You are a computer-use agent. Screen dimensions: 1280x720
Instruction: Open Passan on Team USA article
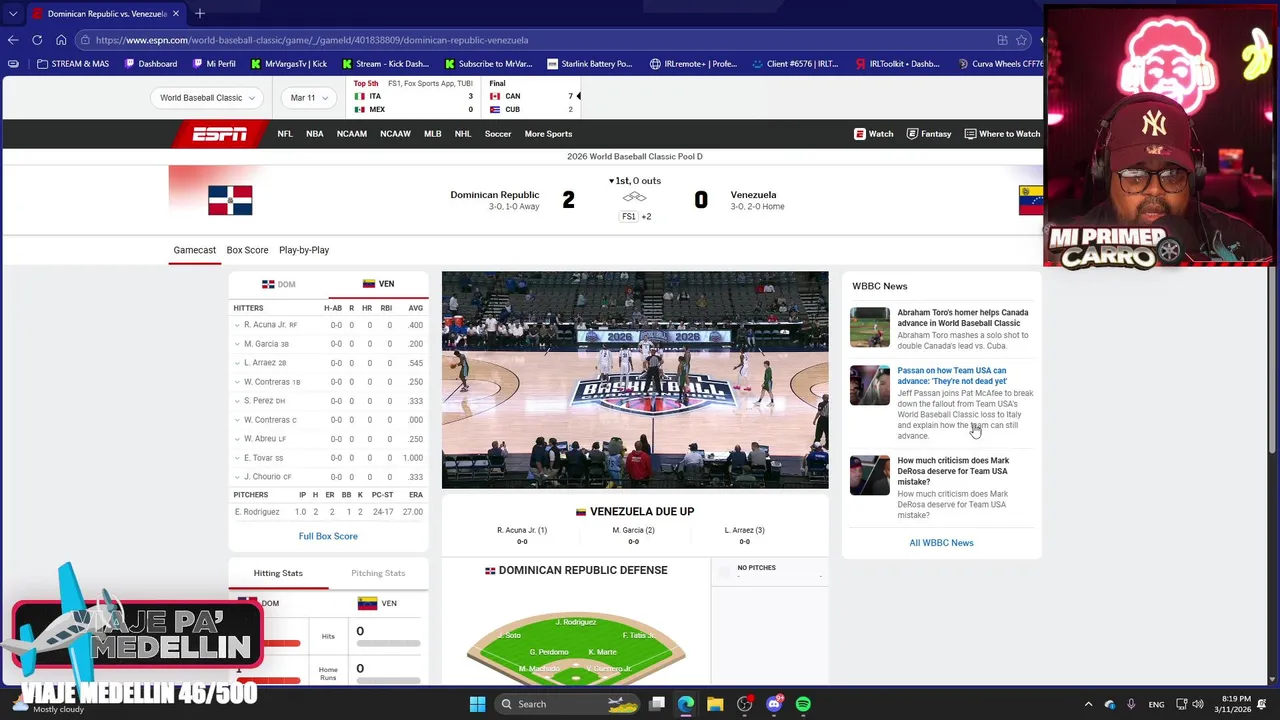(x=952, y=376)
